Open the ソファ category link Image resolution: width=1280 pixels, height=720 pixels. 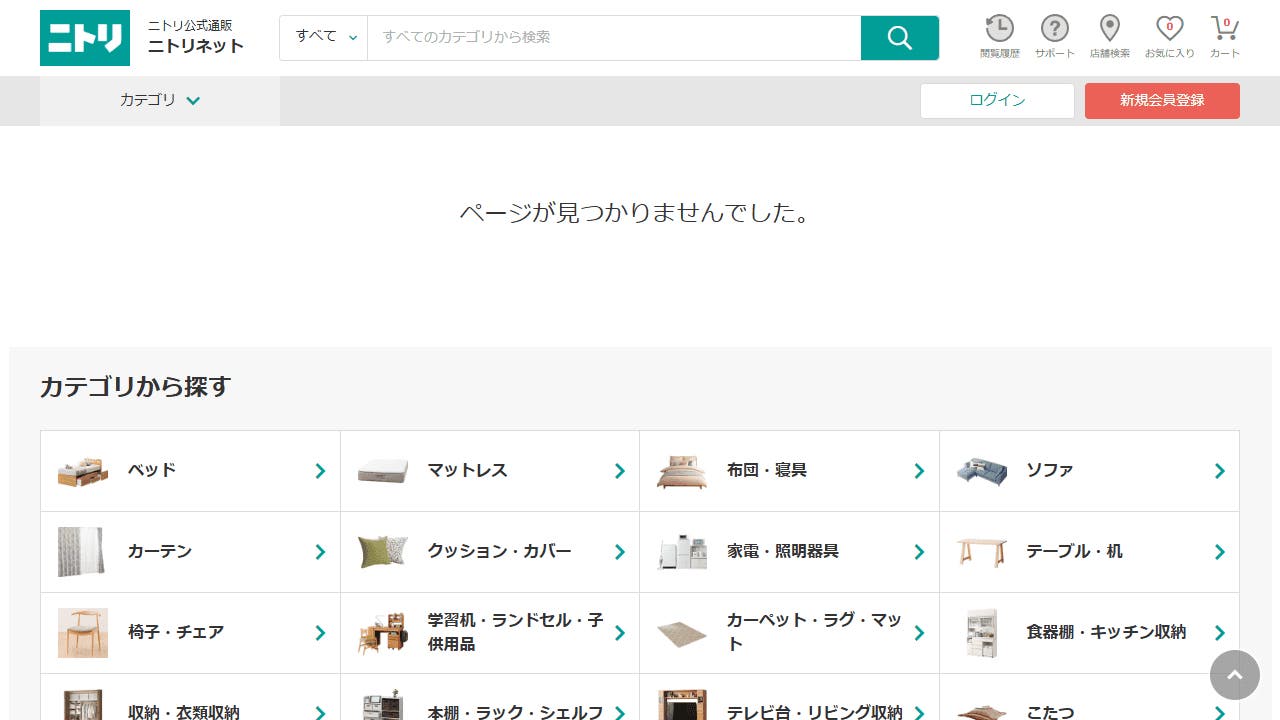click(x=1090, y=471)
